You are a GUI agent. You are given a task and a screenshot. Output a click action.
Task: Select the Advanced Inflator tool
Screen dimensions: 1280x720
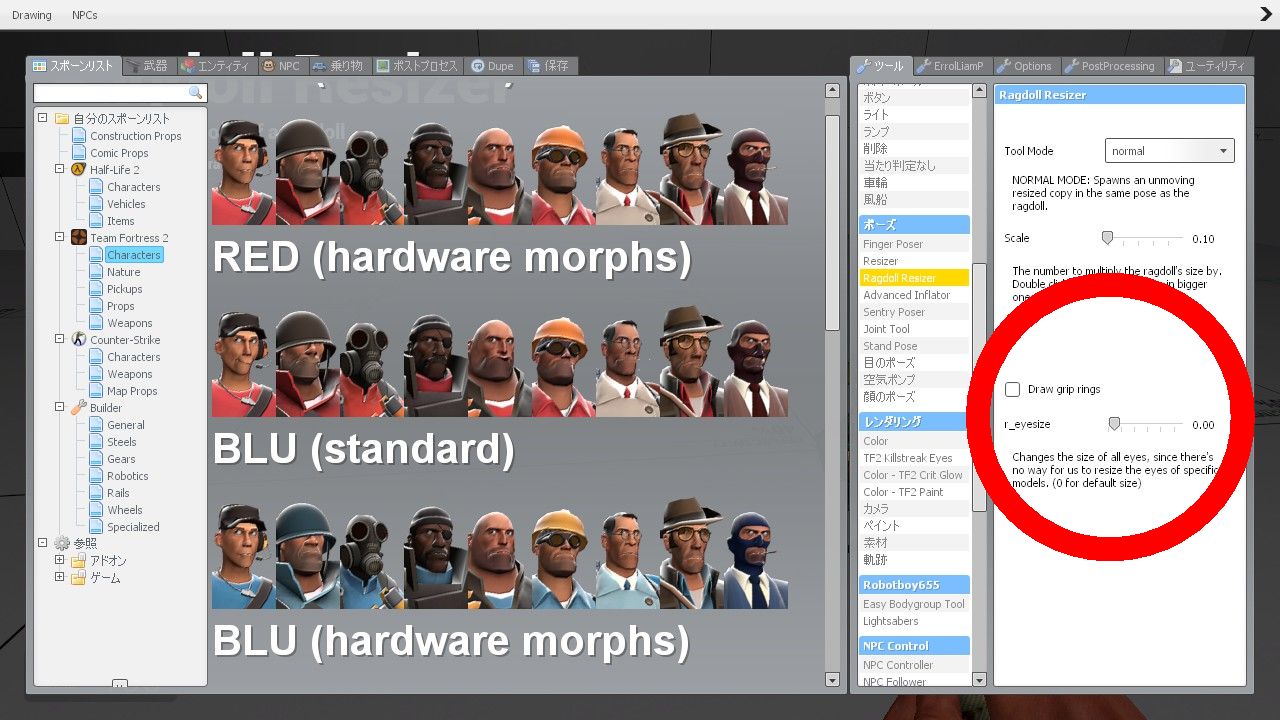(x=915, y=295)
